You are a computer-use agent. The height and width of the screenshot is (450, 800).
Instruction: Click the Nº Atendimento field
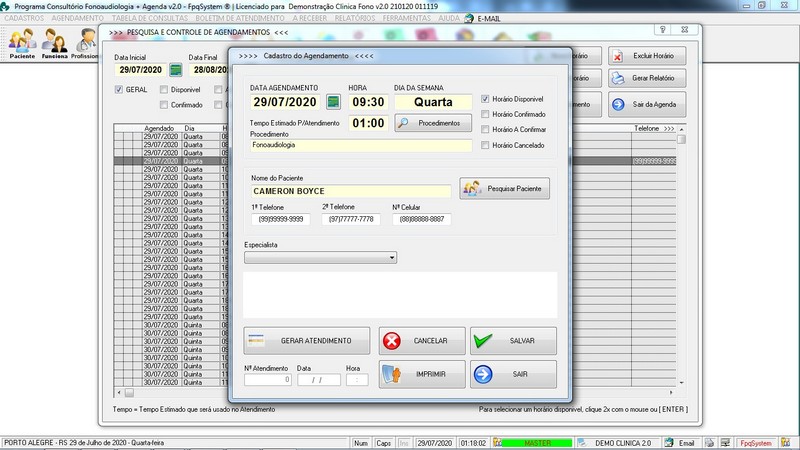268,380
